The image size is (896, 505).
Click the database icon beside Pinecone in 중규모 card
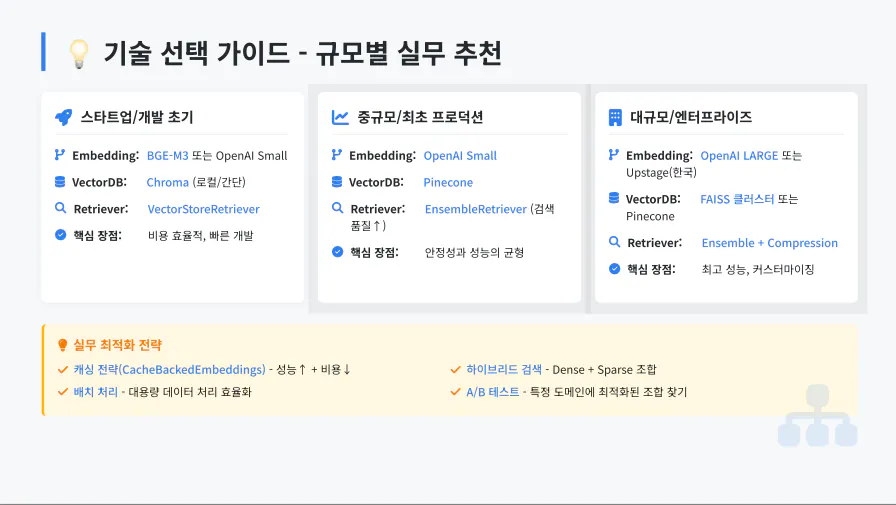[x=337, y=182]
